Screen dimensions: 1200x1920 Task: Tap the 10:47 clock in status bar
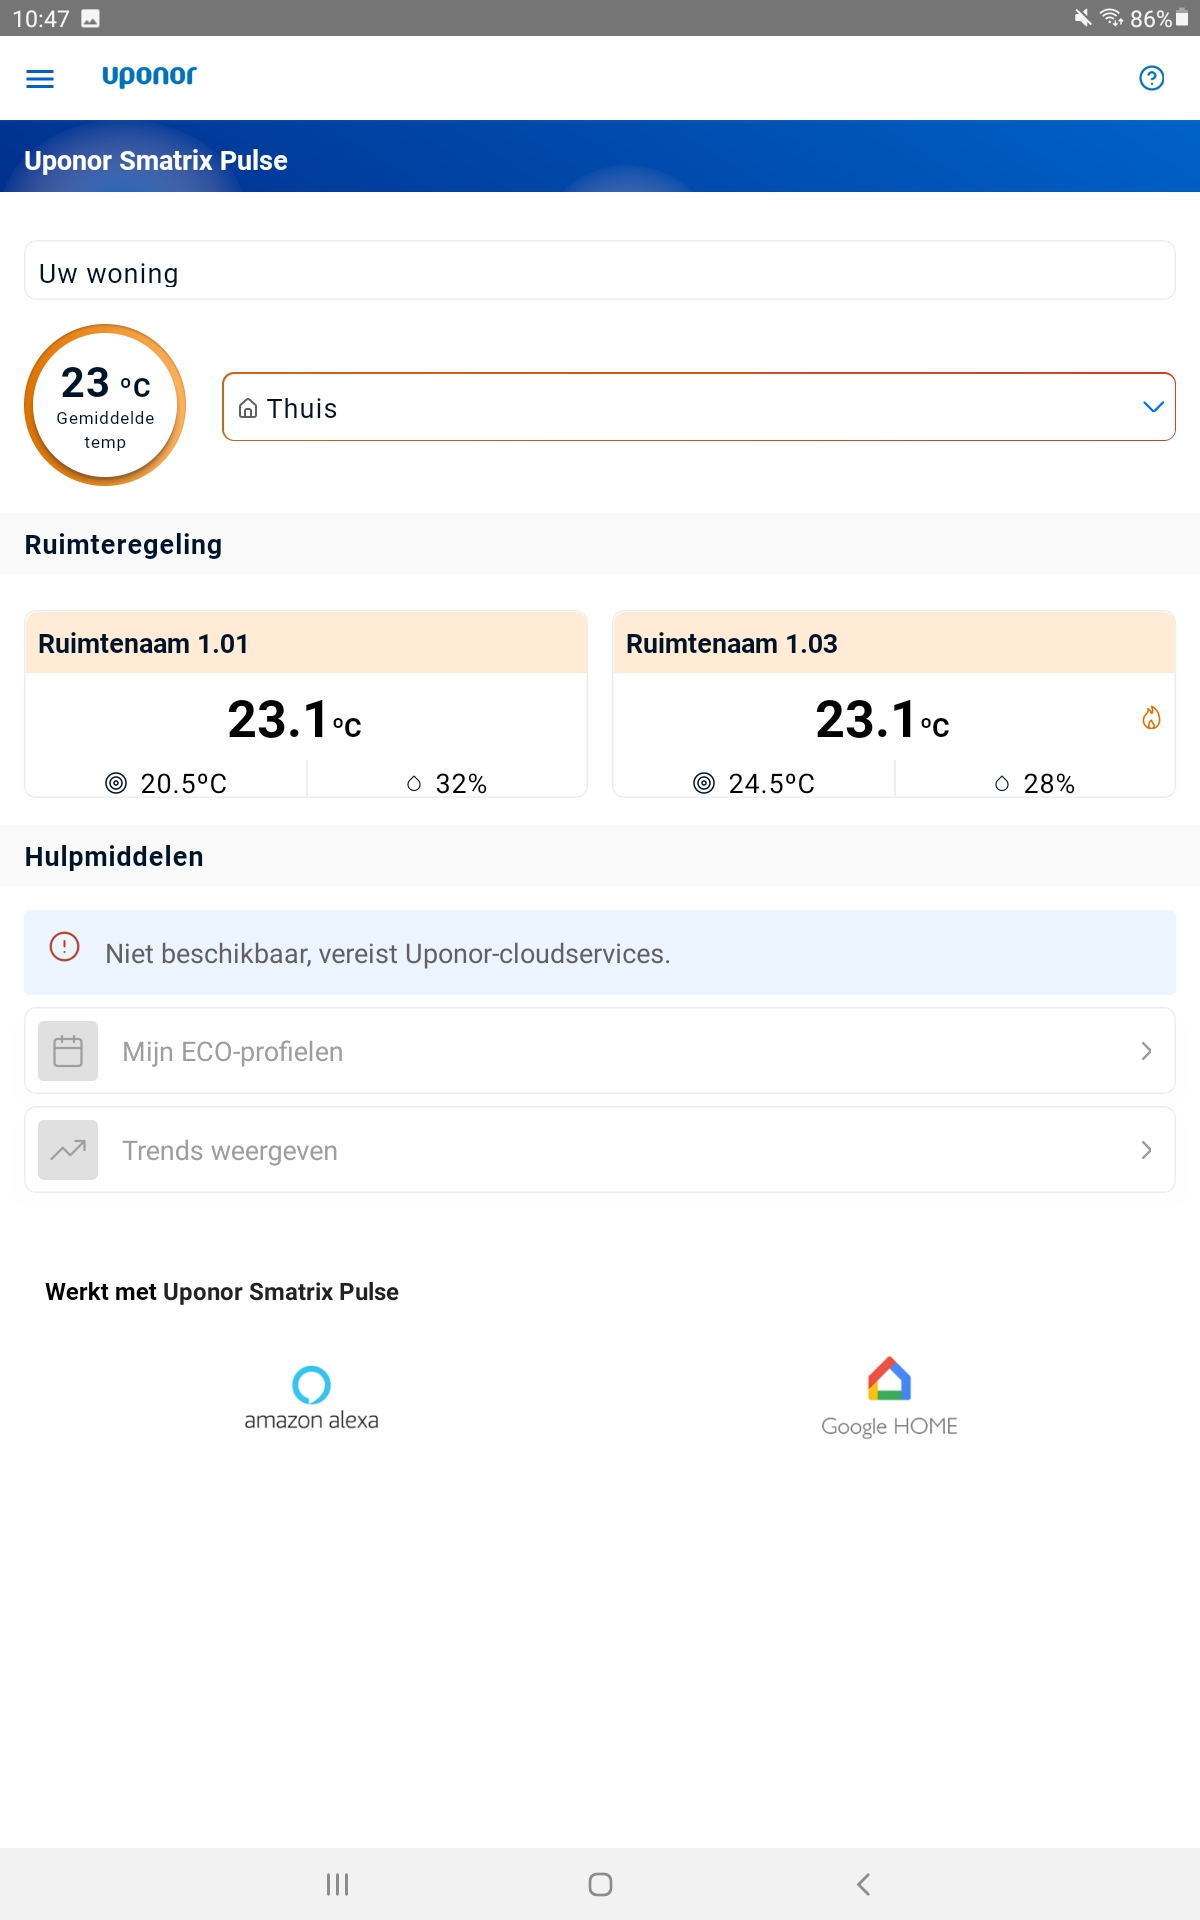41,18
